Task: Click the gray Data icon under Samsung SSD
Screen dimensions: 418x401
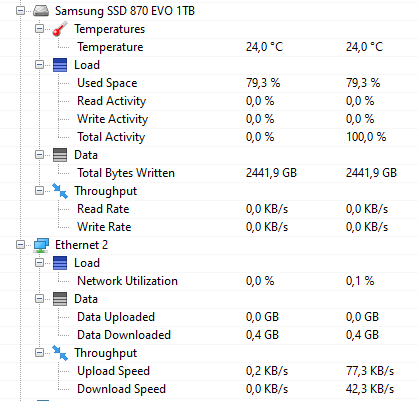Action: pos(60,155)
